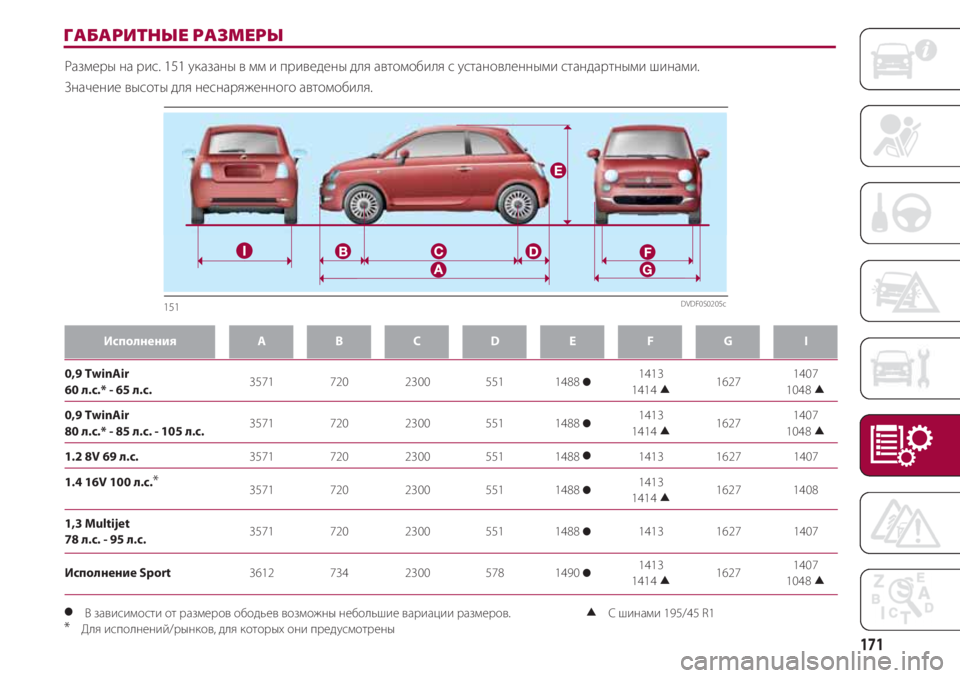
Task: Click value 1627 in the 1.2 8V row
Action: 729,456
